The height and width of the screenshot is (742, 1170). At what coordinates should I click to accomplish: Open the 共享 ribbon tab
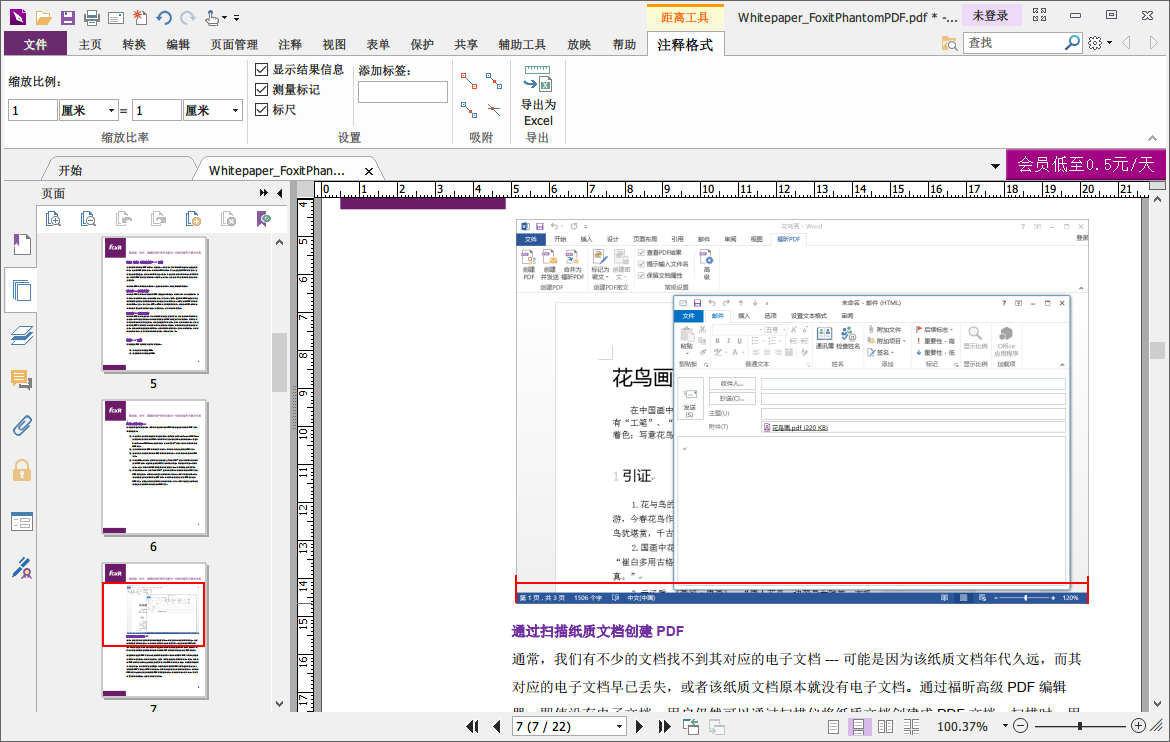[x=466, y=44]
